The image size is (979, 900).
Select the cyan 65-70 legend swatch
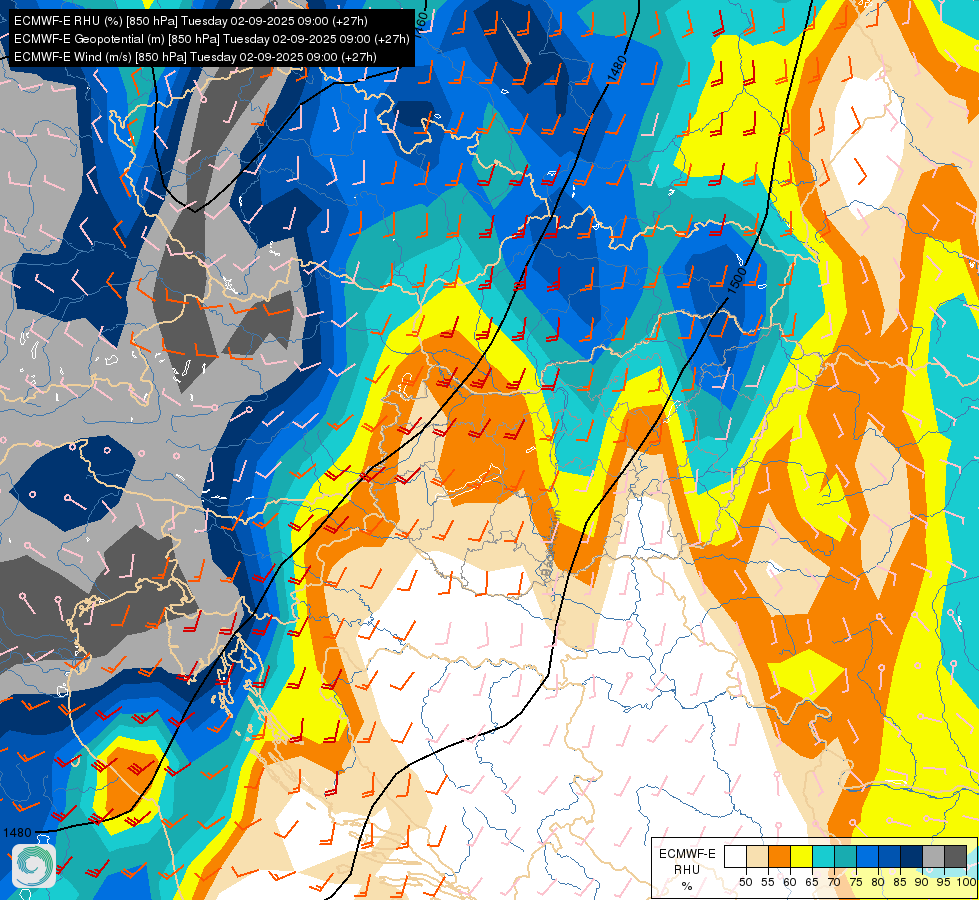click(824, 856)
